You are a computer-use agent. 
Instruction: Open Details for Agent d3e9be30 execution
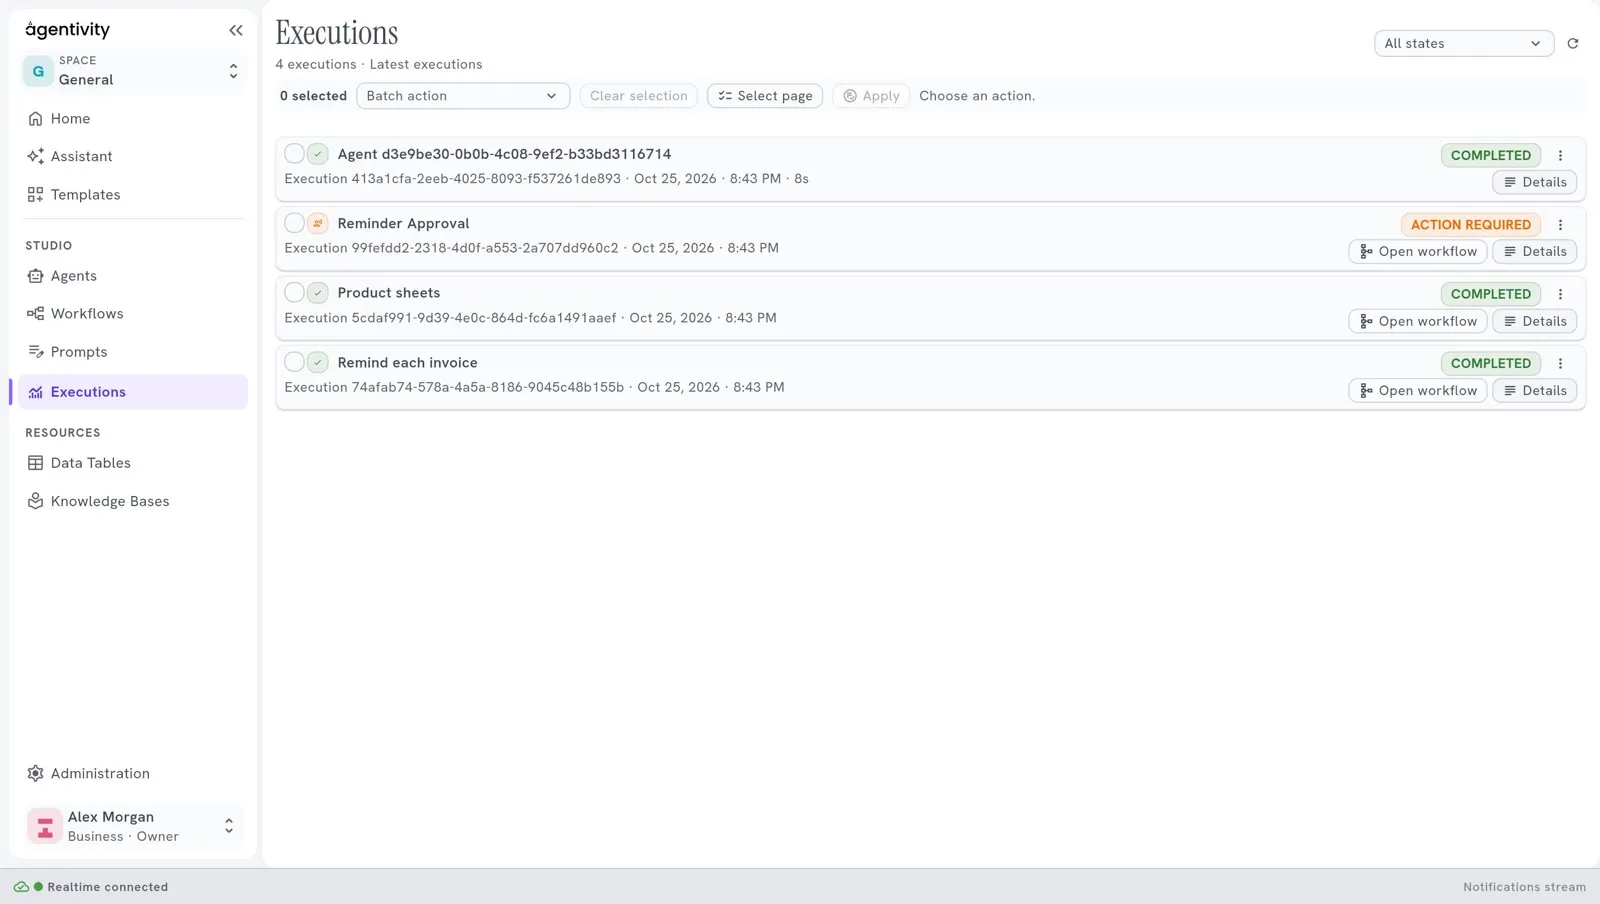click(1535, 182)
